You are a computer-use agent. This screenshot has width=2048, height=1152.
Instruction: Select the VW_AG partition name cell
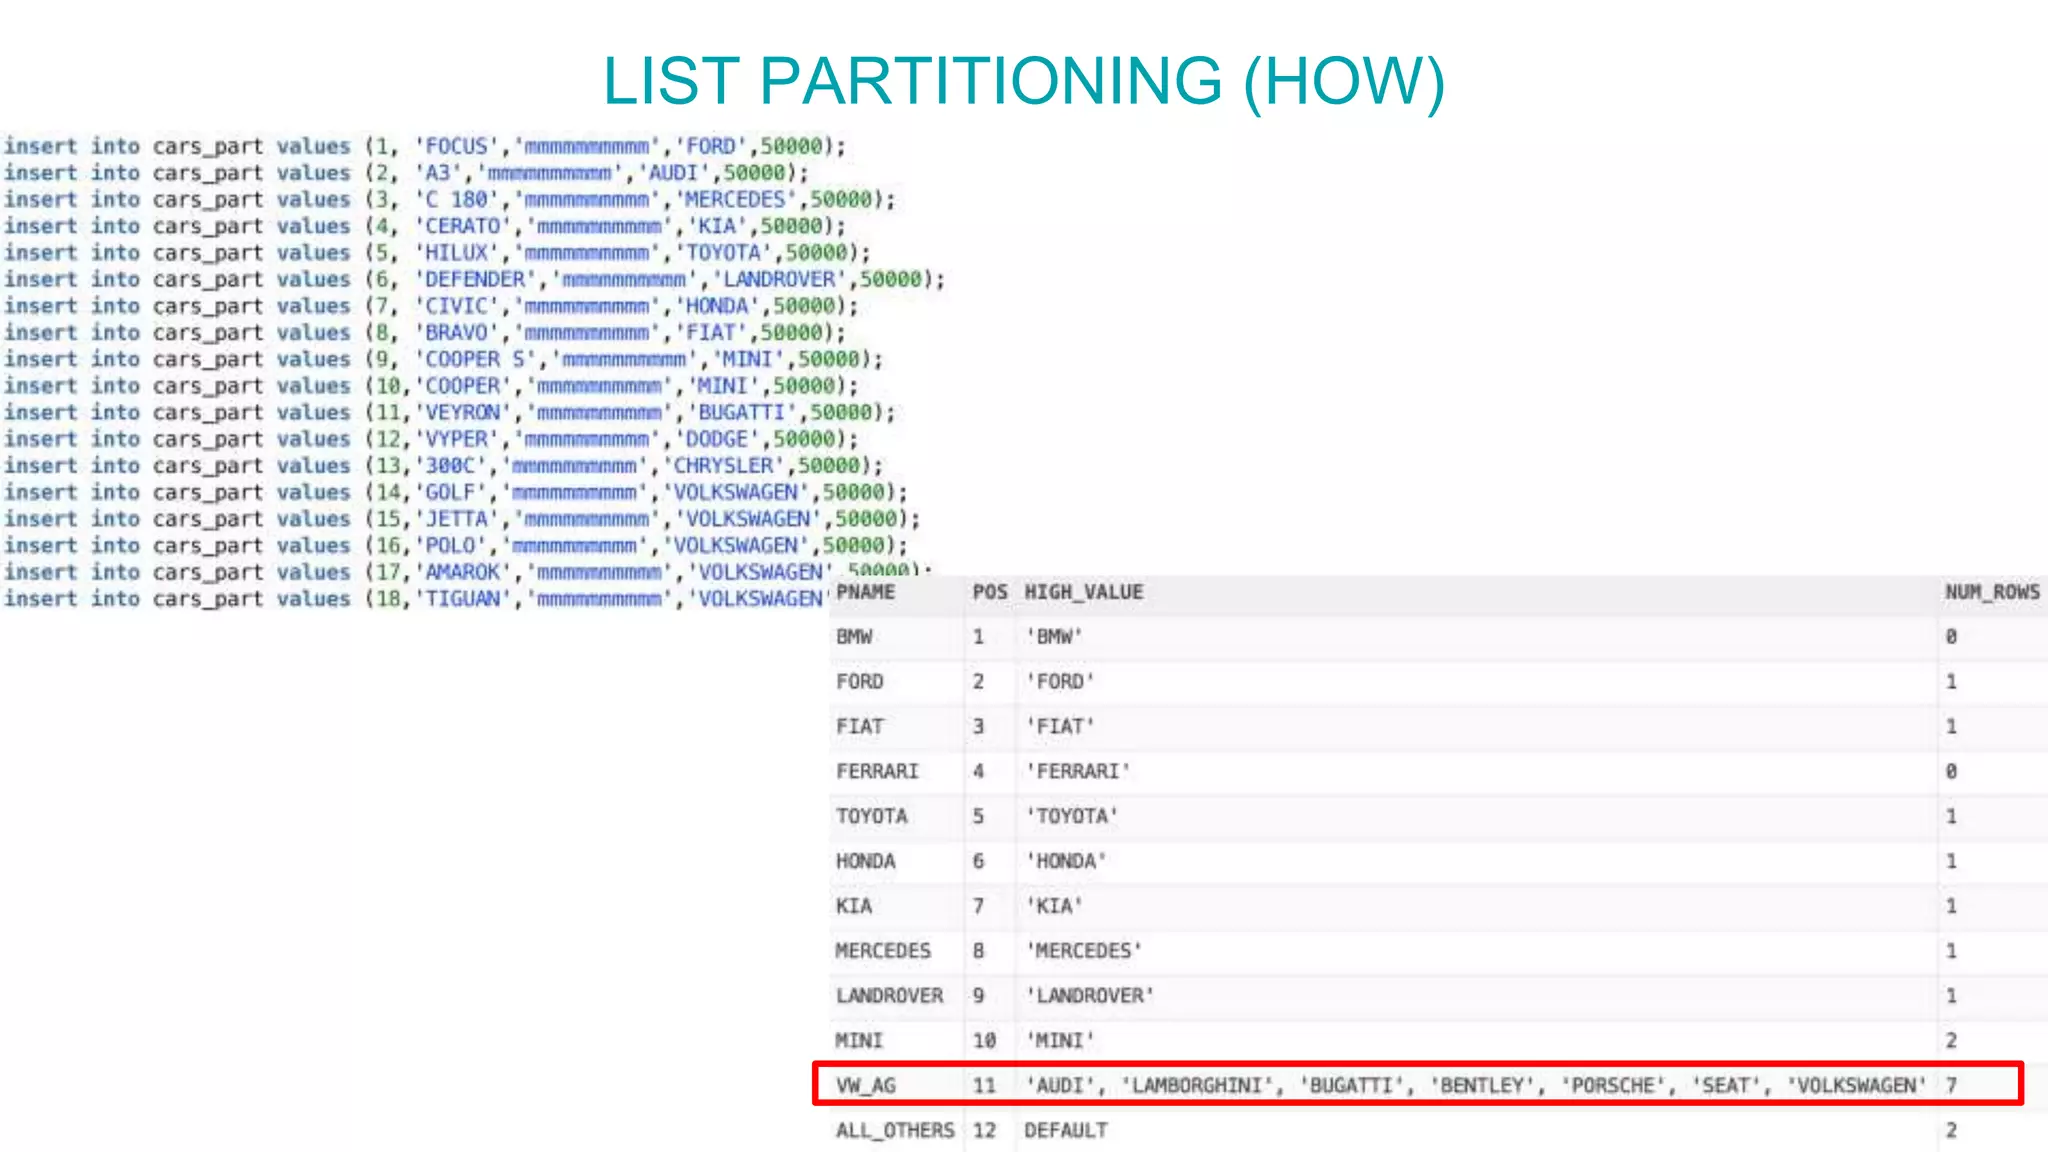(866, 1086)
